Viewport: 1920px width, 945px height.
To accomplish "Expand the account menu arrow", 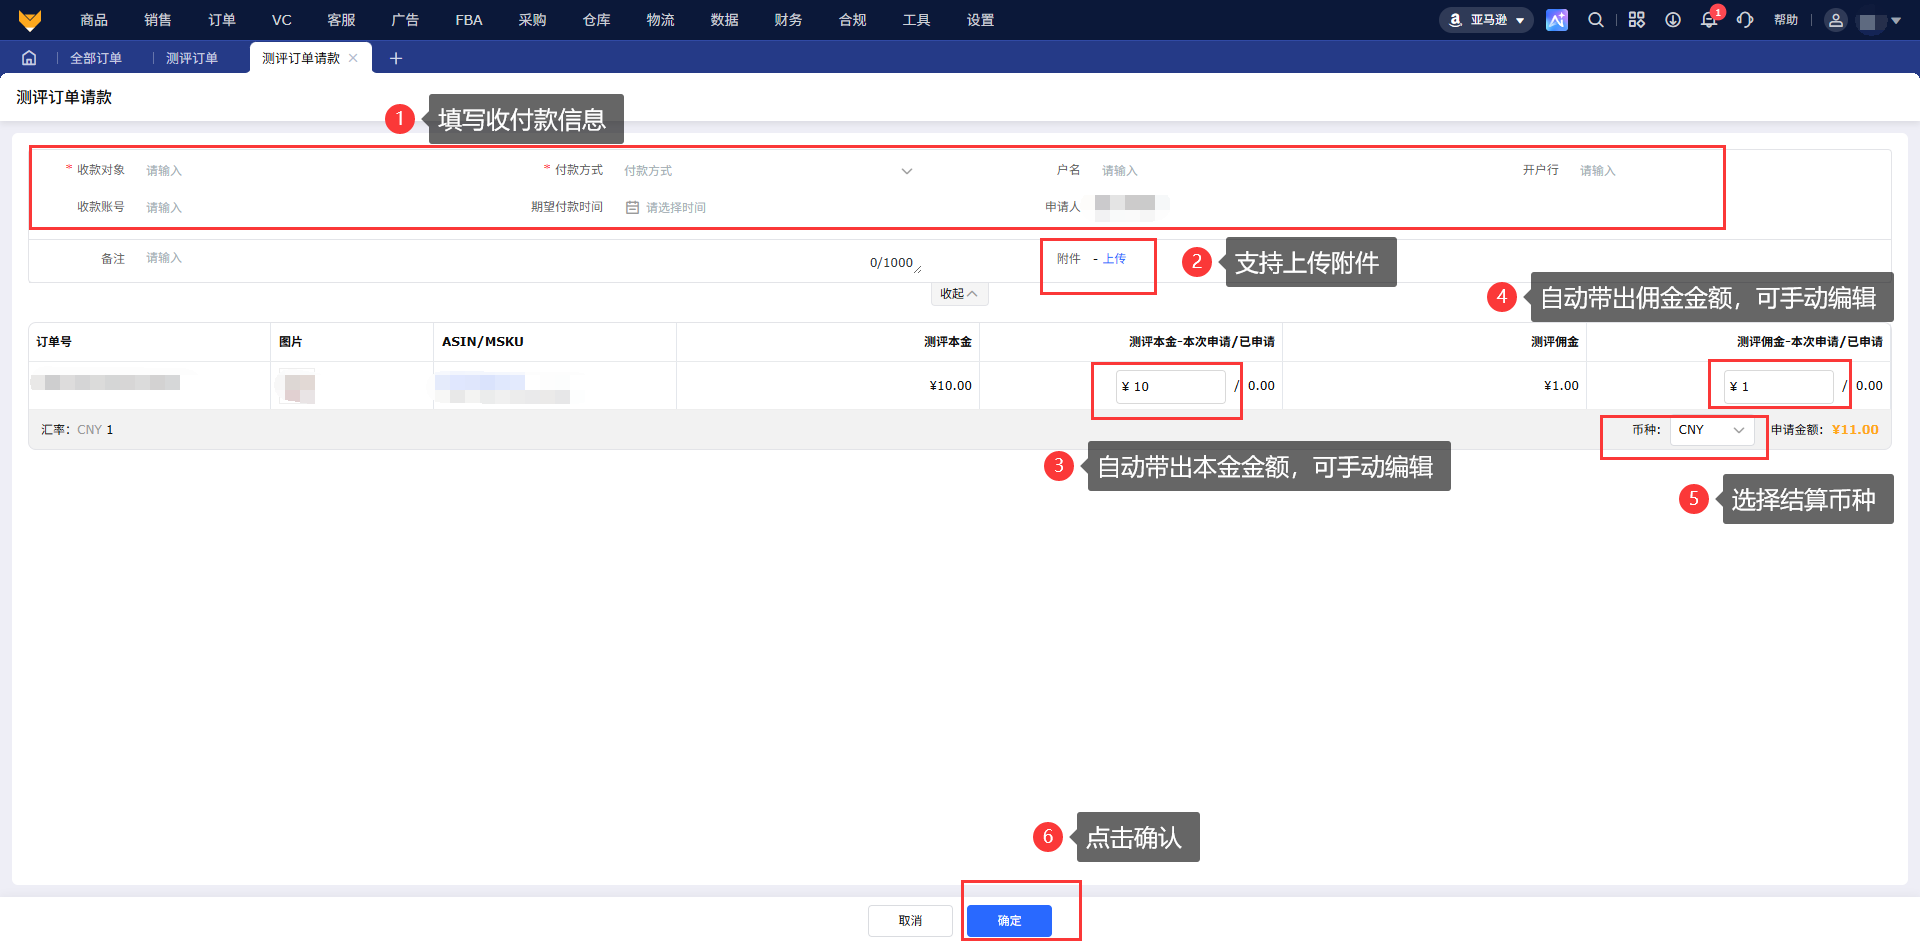I will click(1896, 20).
